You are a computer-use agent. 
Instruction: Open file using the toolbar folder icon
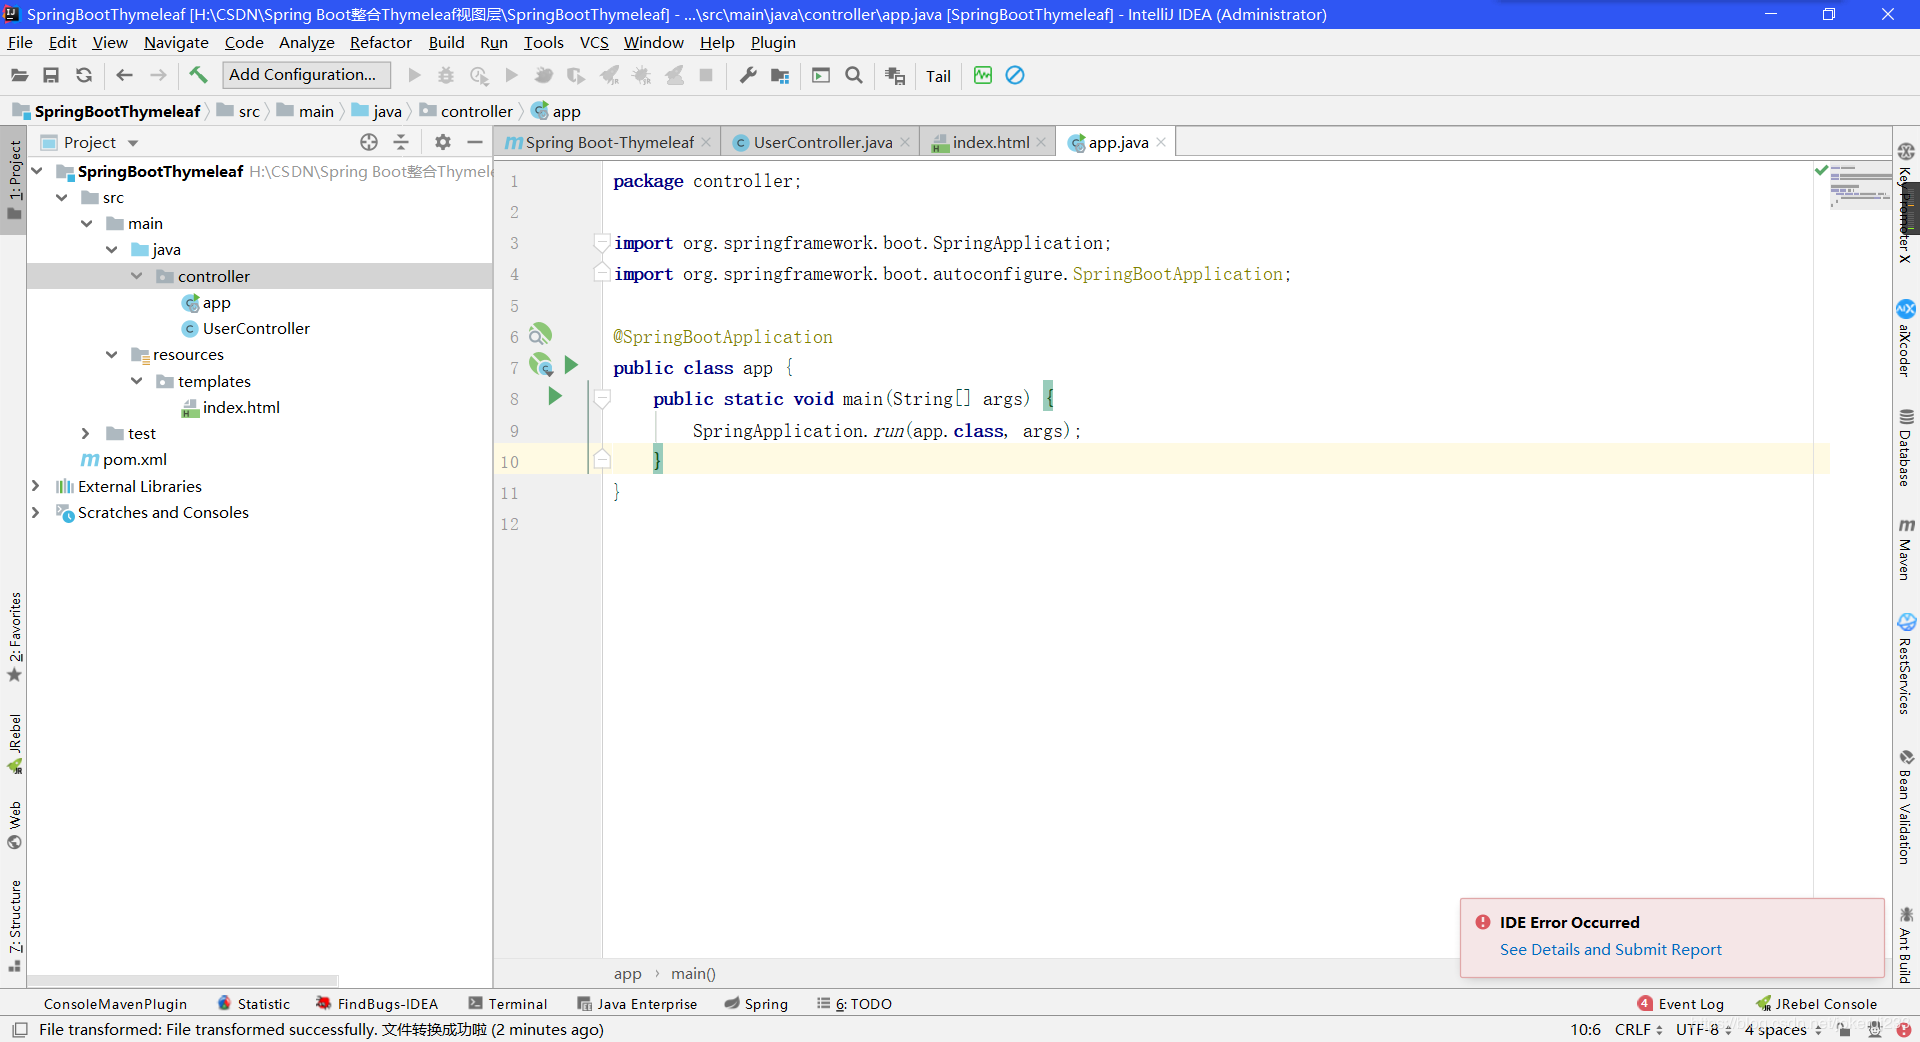click(x=19, y=75)
